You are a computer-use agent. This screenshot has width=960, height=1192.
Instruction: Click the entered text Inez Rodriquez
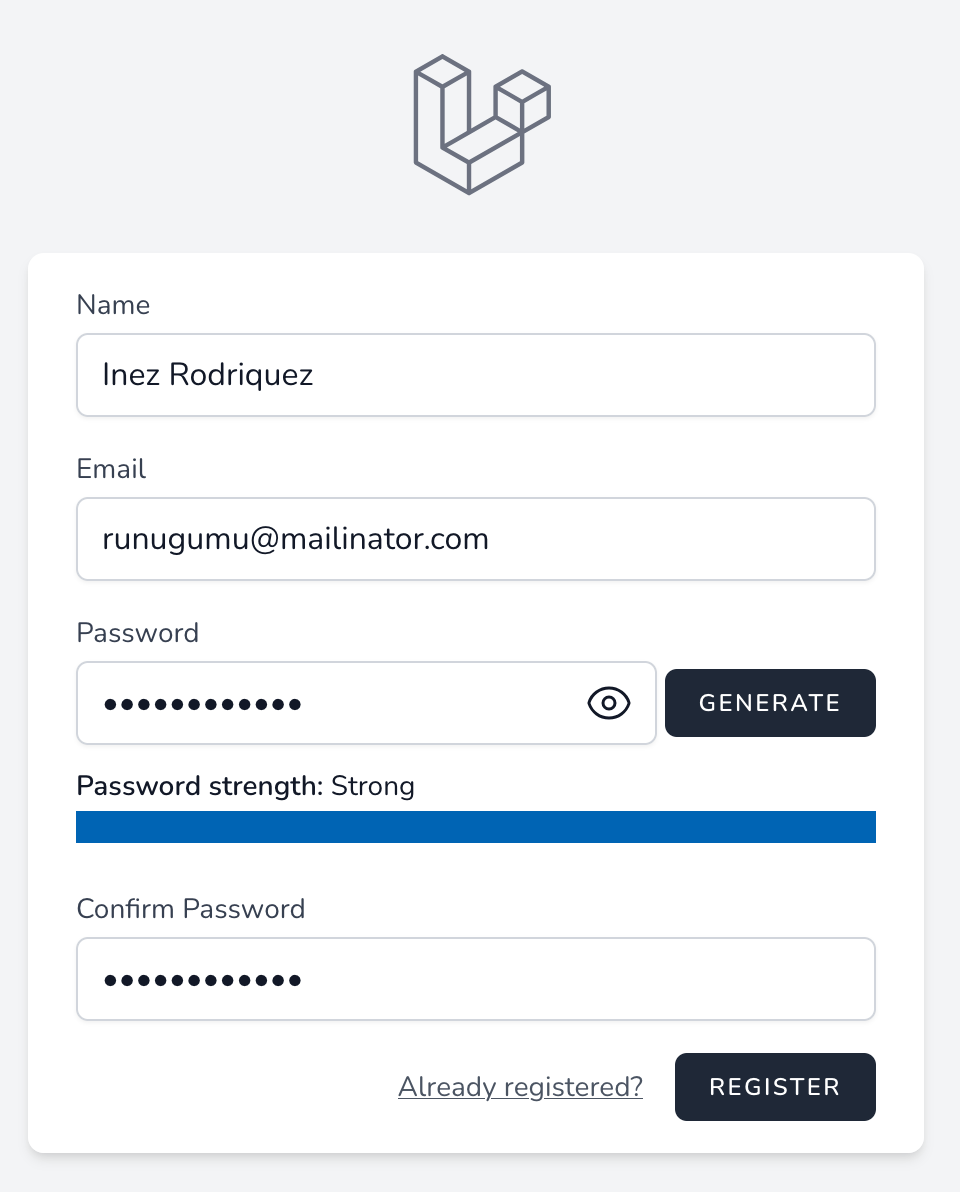click(x=208, y=375)
